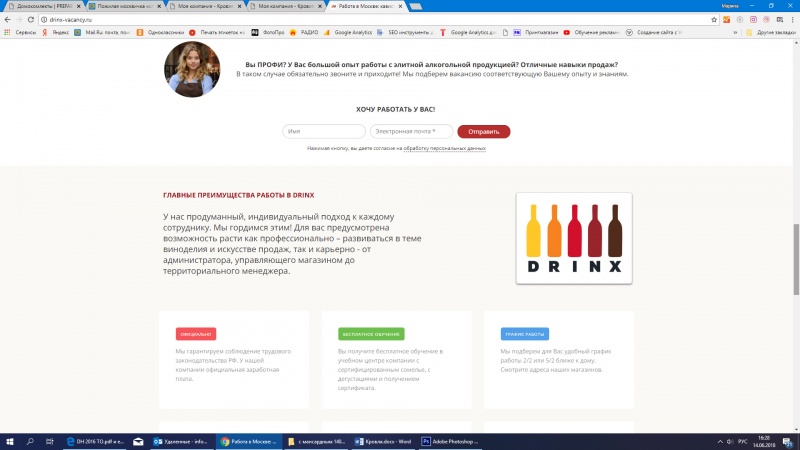
Task: Open the Windows Start menu
Action: pos(10,441)
